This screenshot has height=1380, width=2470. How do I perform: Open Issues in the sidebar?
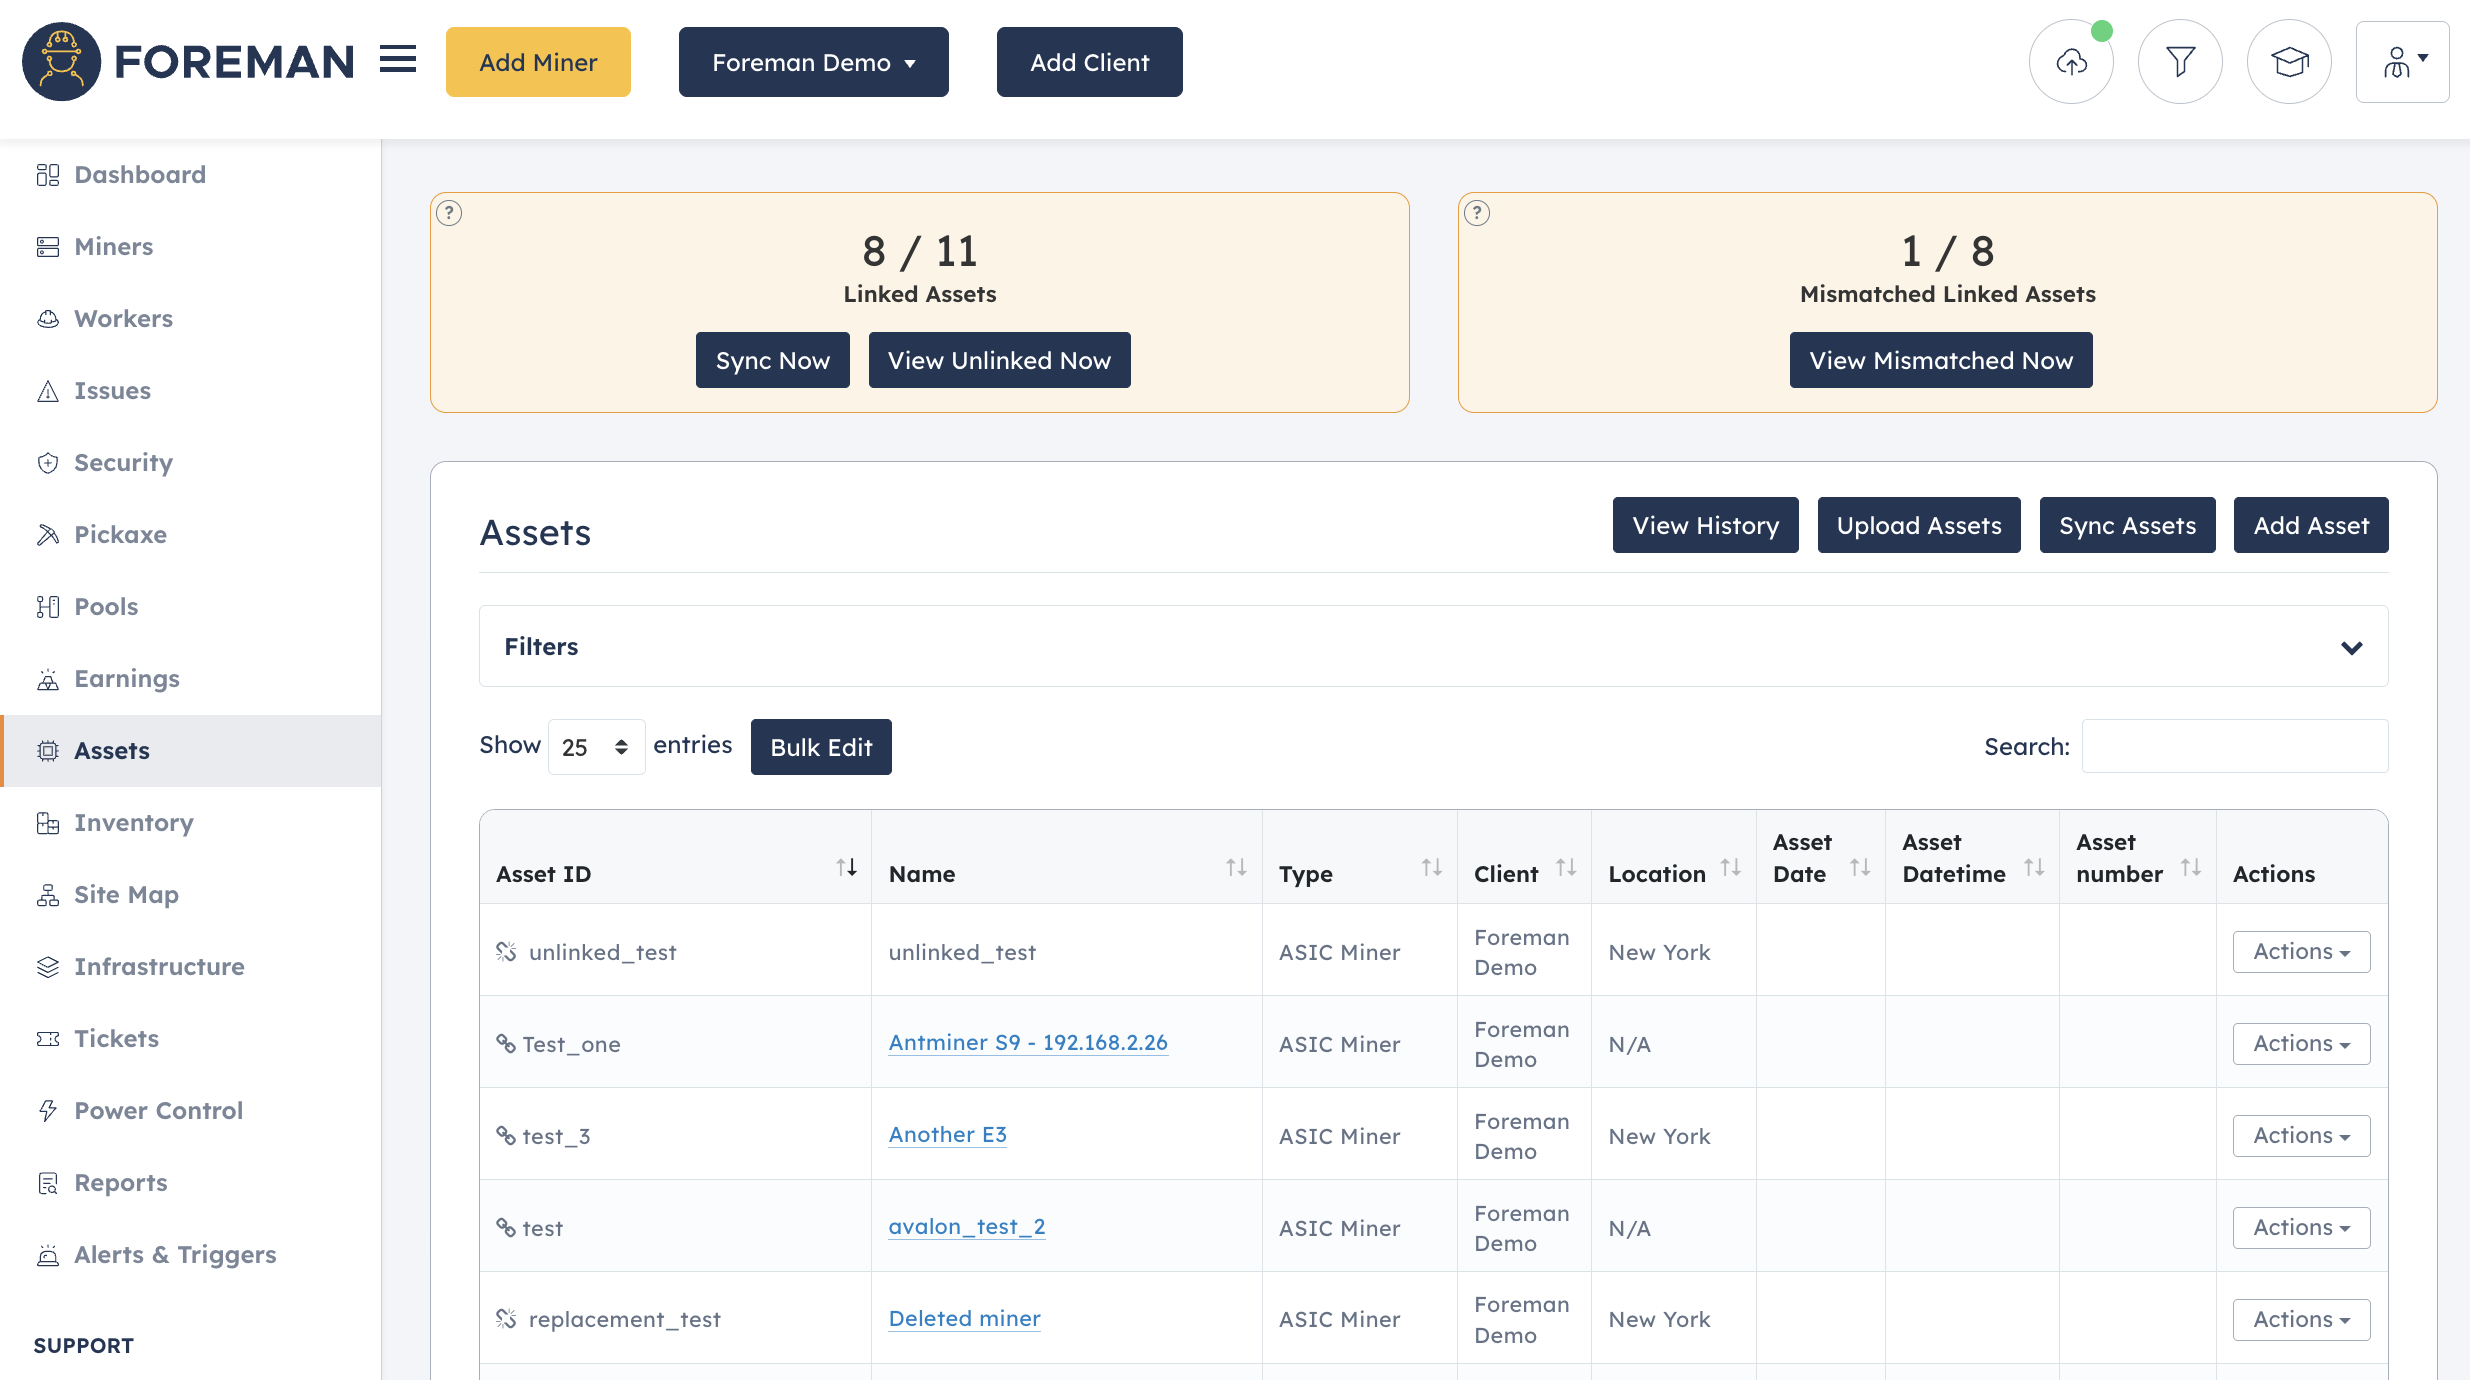coord(190,391)
